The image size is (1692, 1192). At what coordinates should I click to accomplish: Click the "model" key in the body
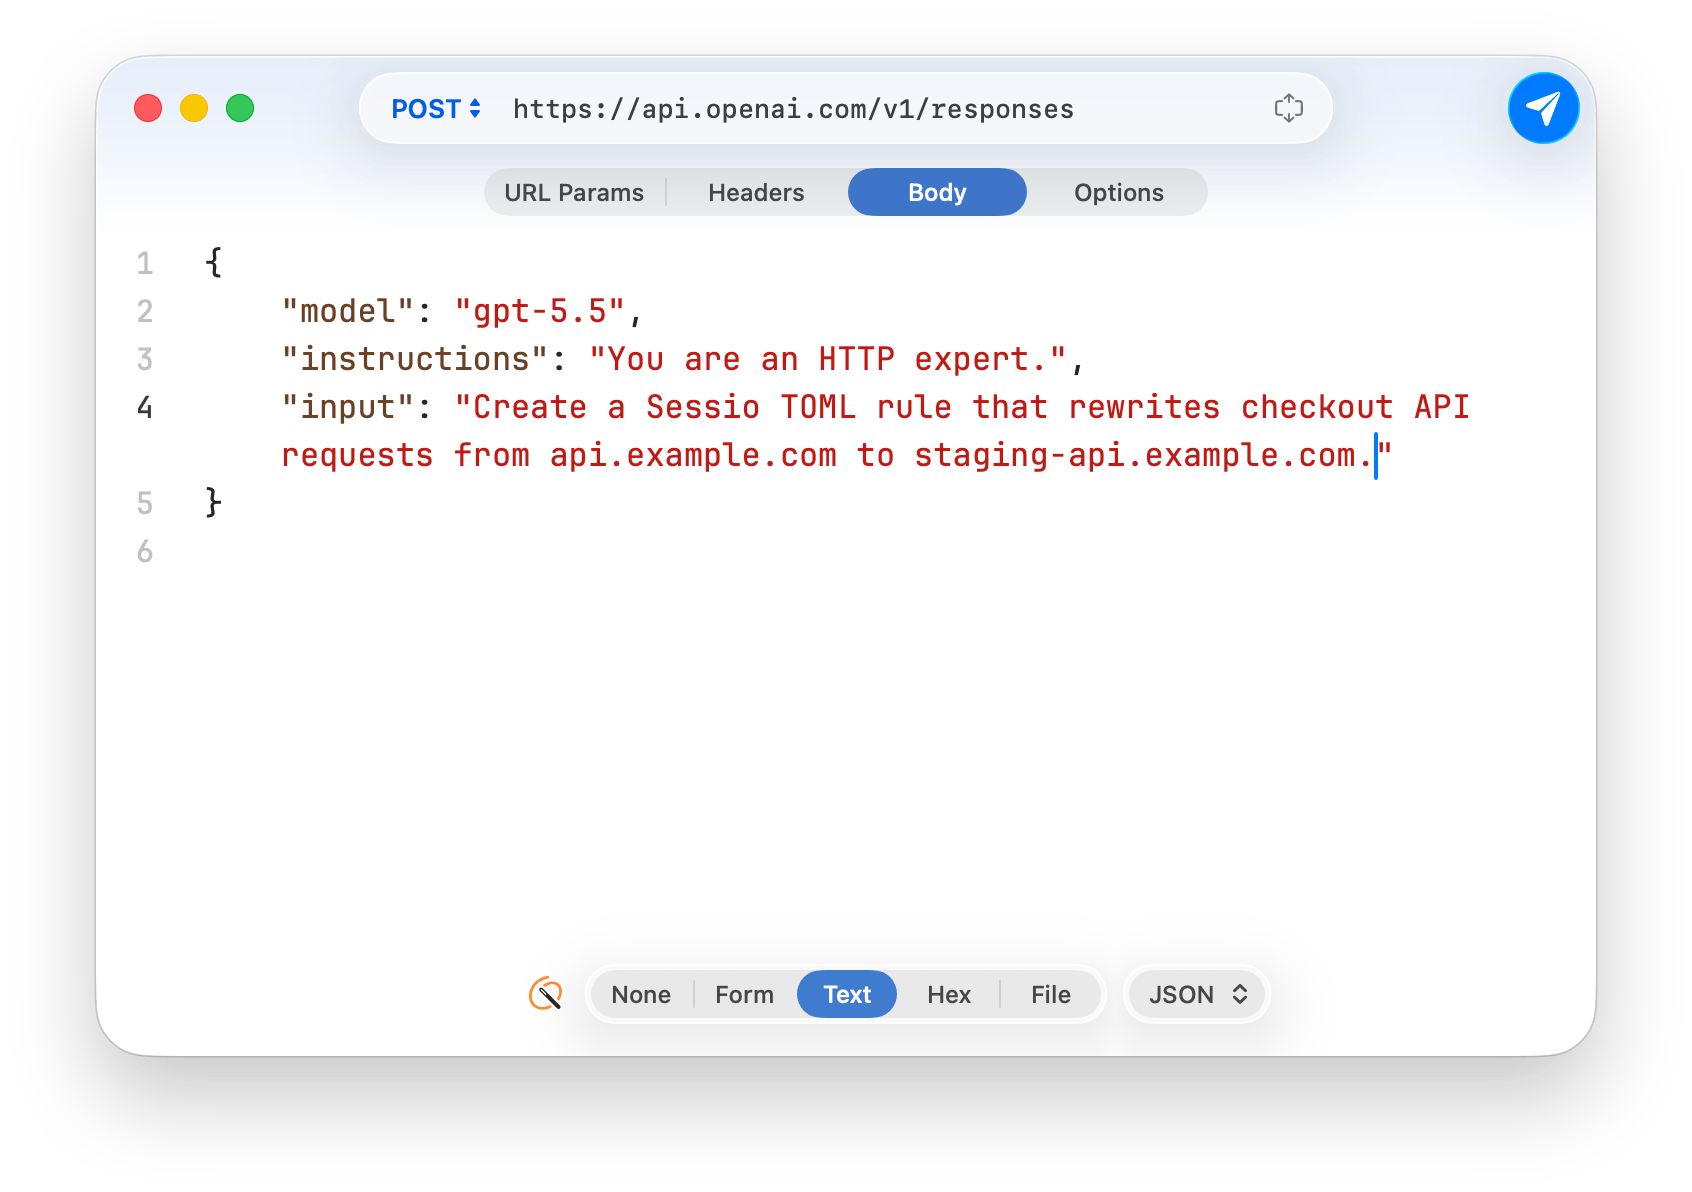pos(348,311)
